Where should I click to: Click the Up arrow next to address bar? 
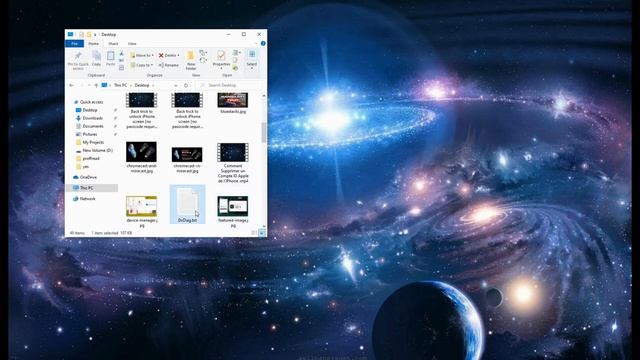pyautogui.click(x=96, y=85)
